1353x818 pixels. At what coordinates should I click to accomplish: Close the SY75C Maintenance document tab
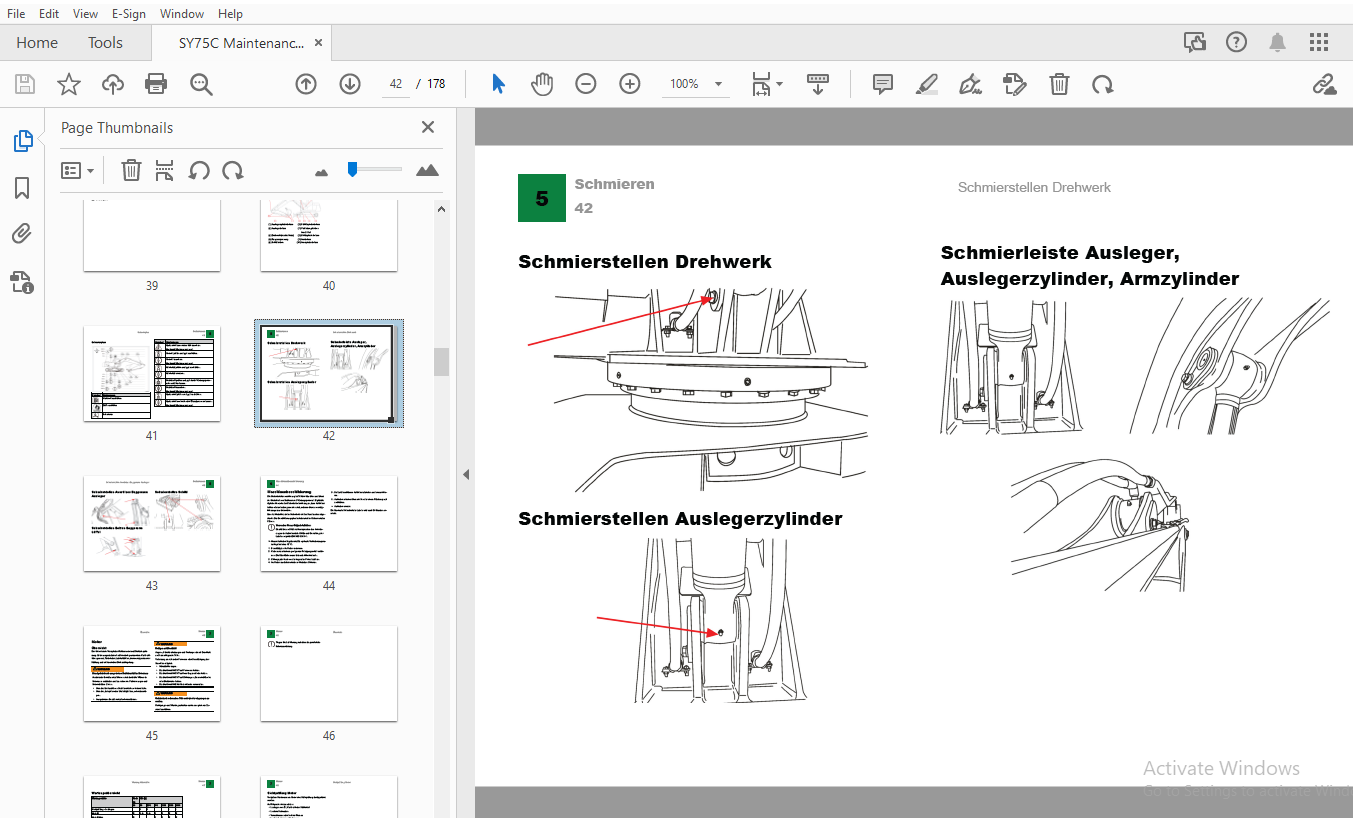[318, 43]
